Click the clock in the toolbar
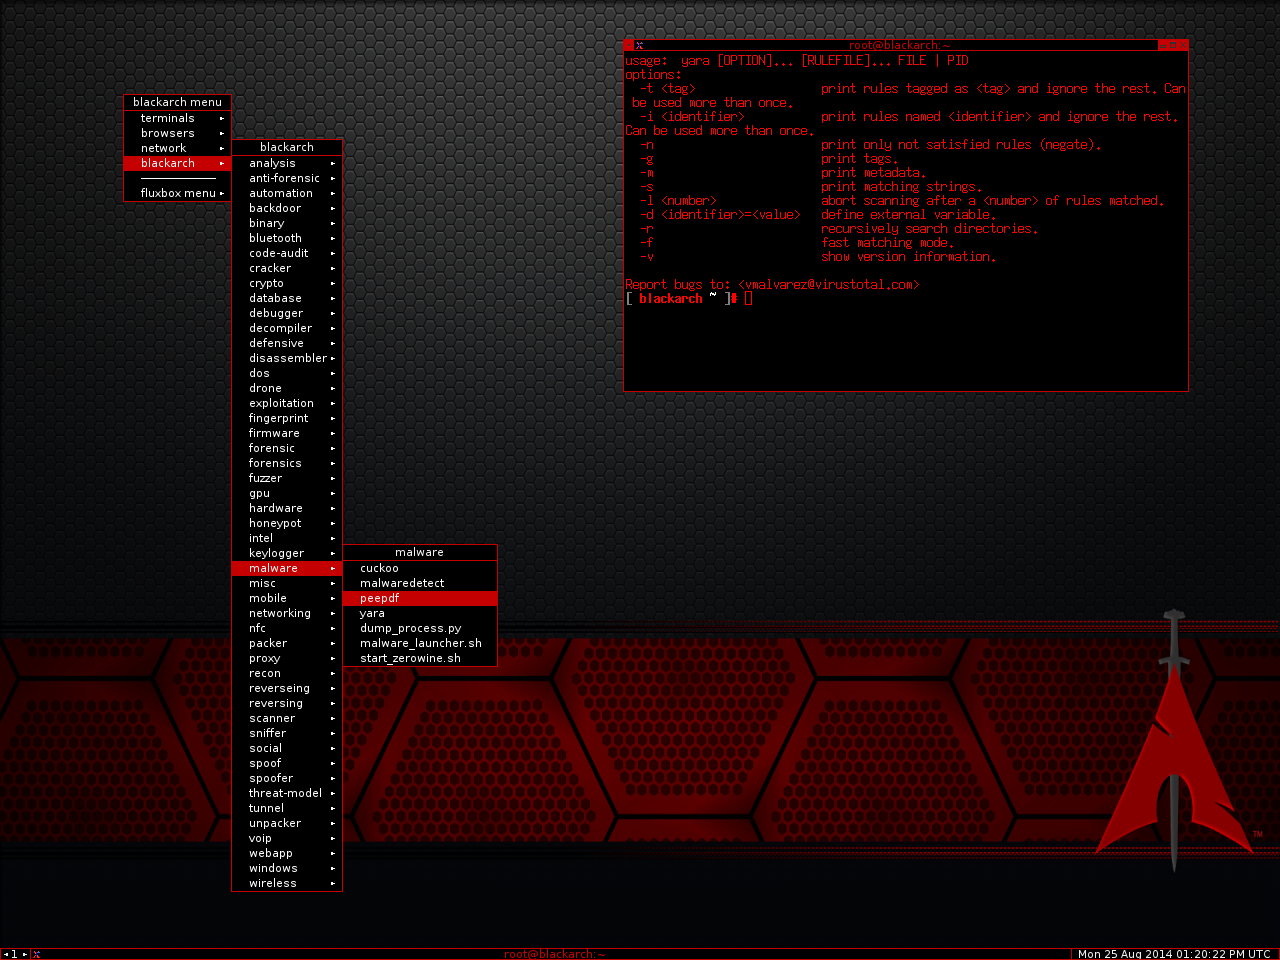The height and width of the screenshot is (960, 1280). tap(1175, 954)
